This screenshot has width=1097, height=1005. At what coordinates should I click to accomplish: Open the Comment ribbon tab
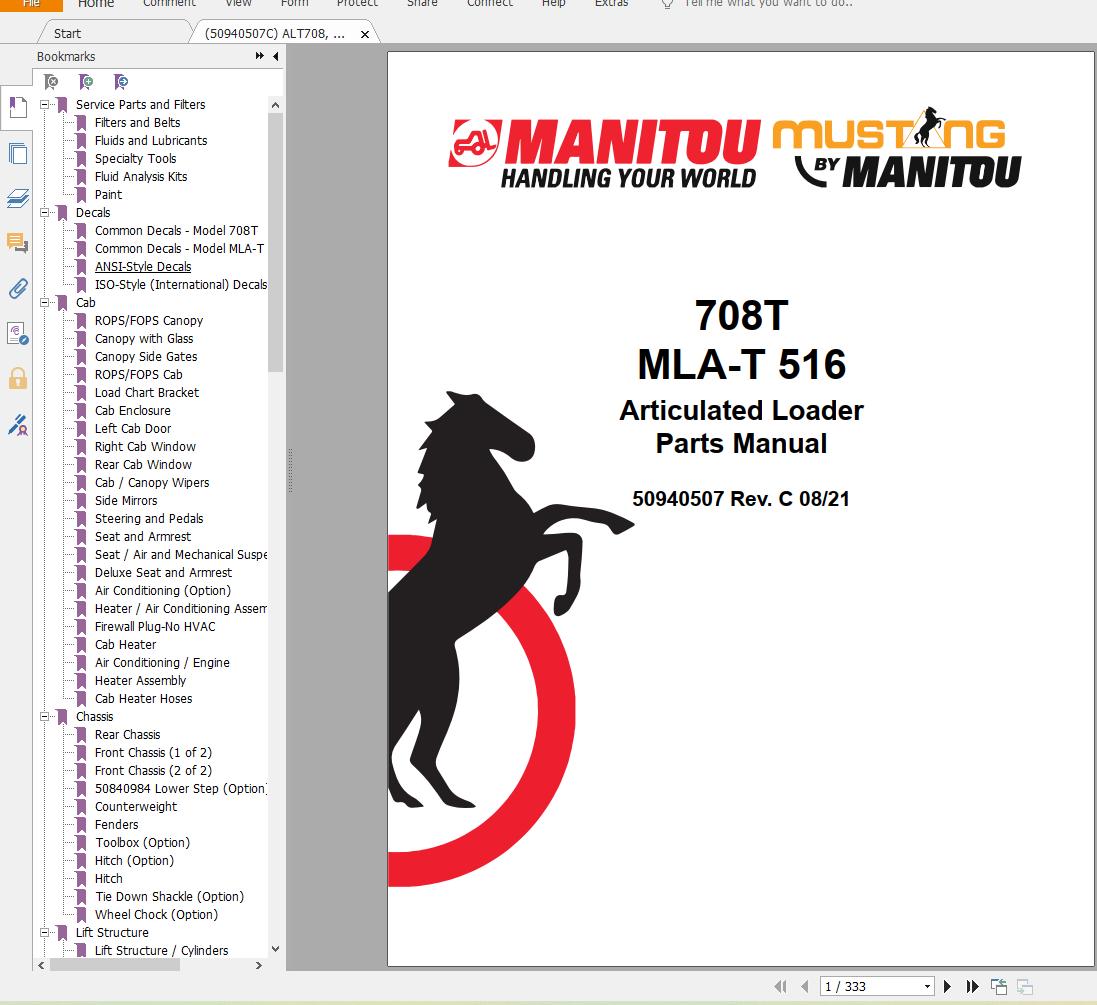point(169,3)
